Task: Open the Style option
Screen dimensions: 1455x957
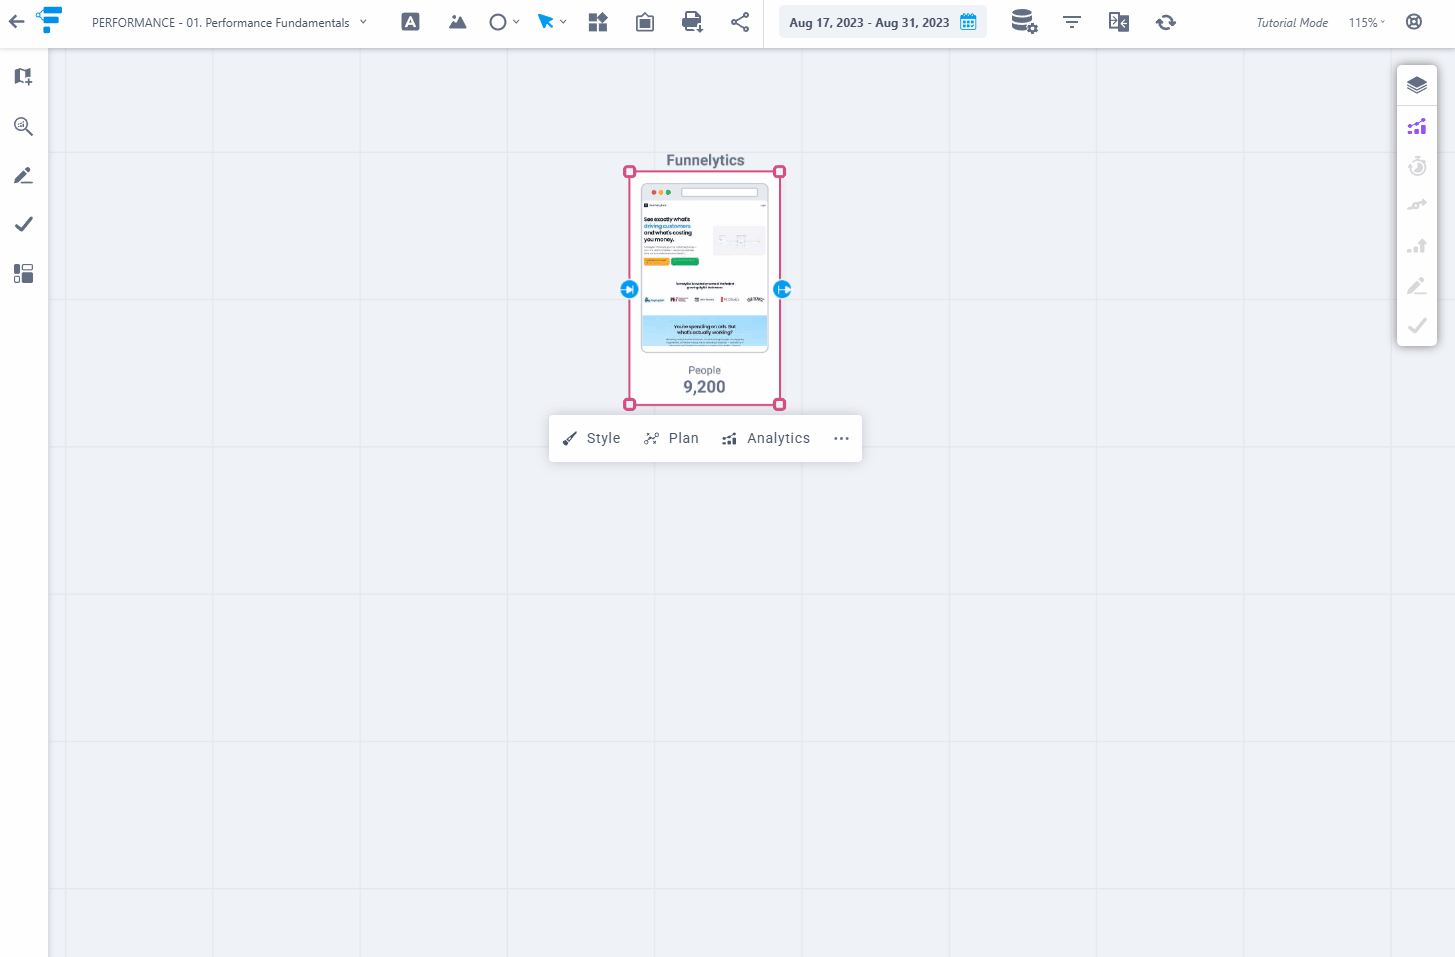Action: [591, 438]
